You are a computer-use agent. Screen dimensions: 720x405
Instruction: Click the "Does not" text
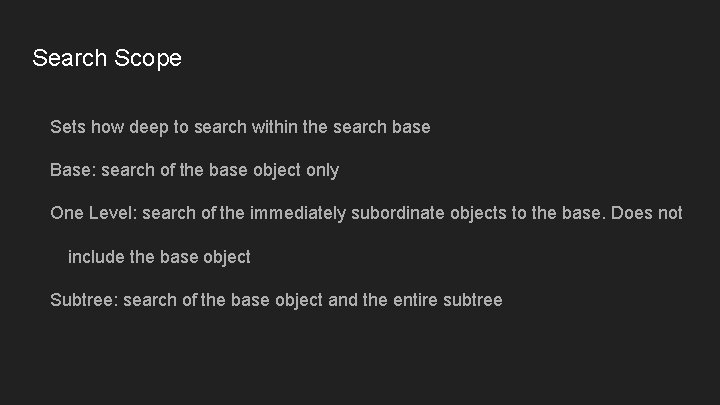click(647, 213)
